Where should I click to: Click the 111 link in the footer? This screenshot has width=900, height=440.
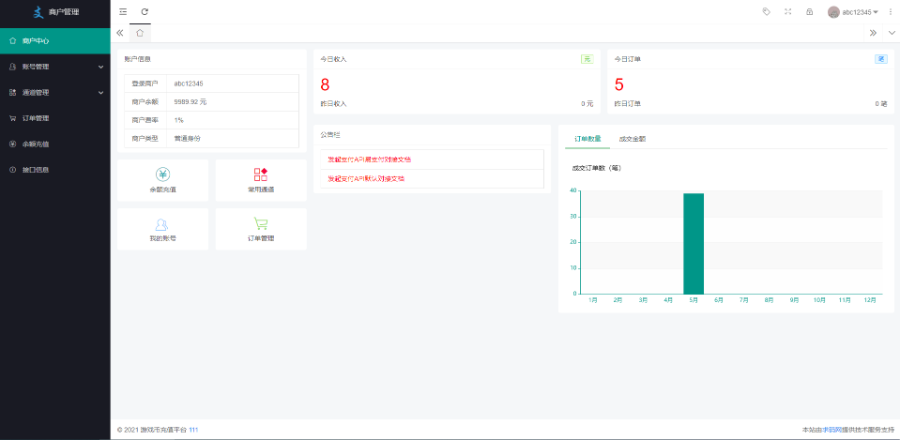[x=194, y=429]
